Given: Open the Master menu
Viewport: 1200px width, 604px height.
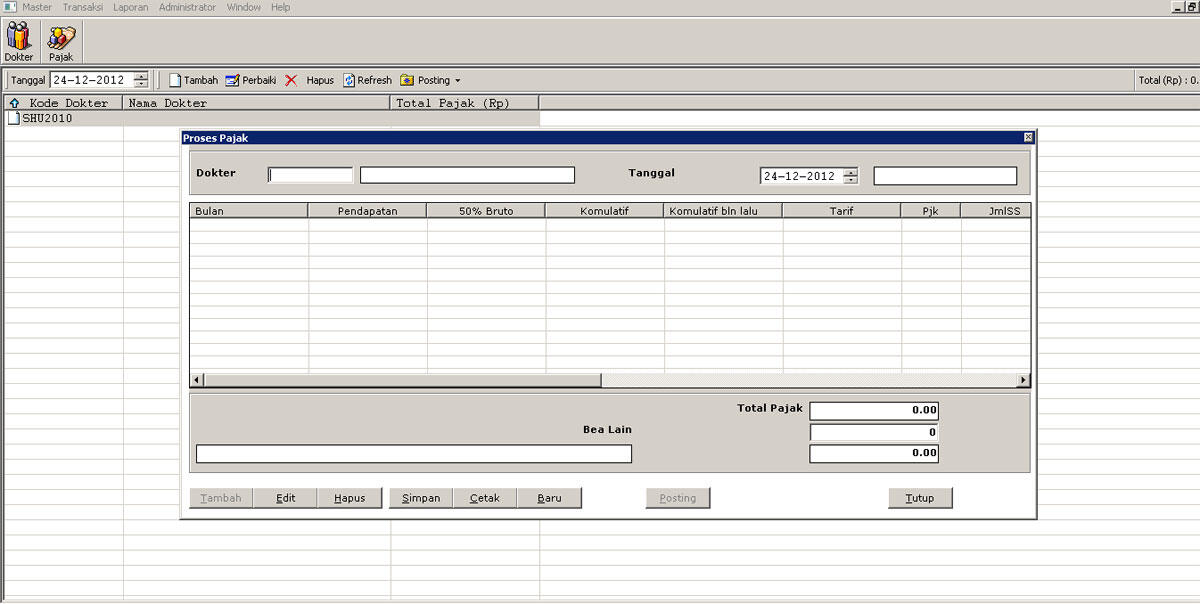Looking at the screenshot, I should pos(37,7).
